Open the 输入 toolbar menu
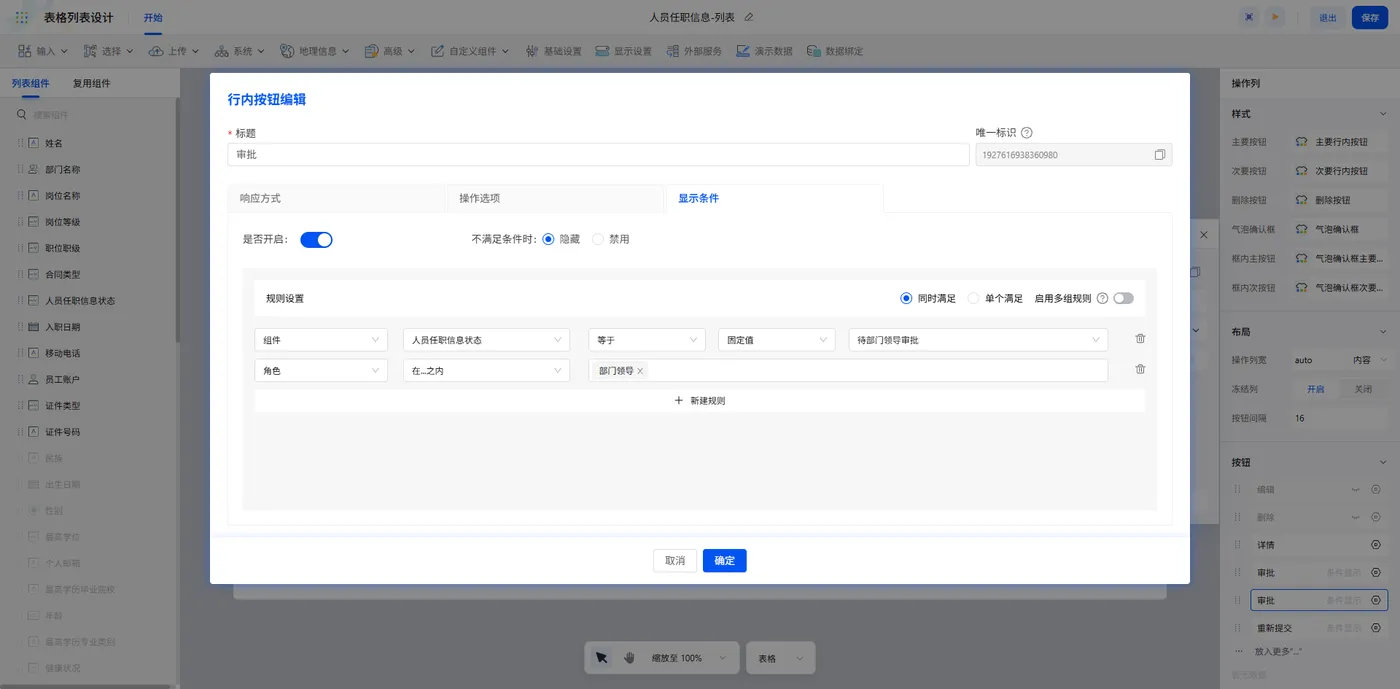The image size is (1400, 689). click(x=43, y=51)
